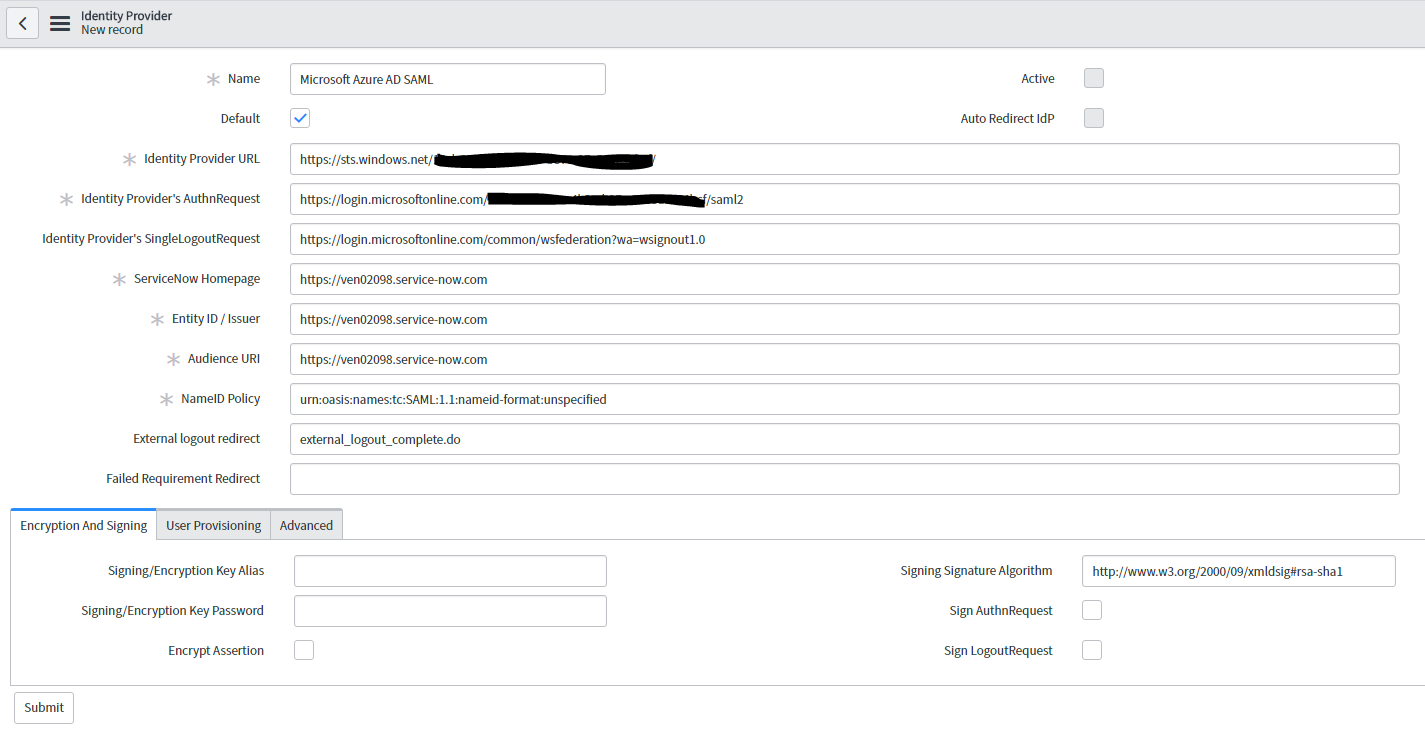Image resolution: width=1425 pixels, height=739 pixels.
Task: Switch to the User Provisioning tab
Action: point(213,524)
